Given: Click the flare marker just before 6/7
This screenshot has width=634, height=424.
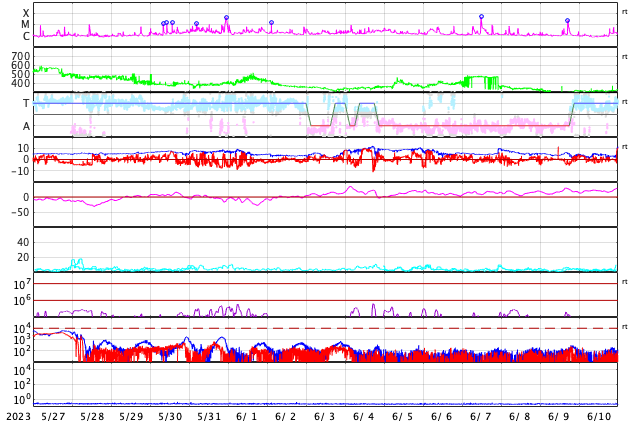Looking at the screenshot, I should (481, 17).
